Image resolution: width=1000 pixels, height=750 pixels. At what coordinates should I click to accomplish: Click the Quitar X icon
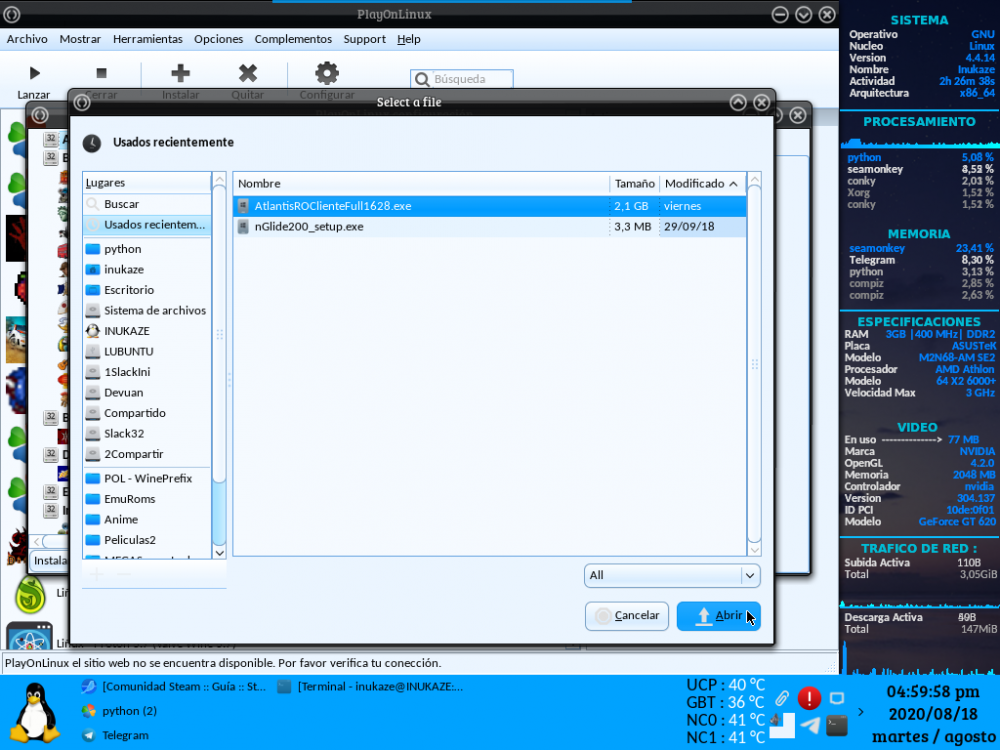pos(247,73)
